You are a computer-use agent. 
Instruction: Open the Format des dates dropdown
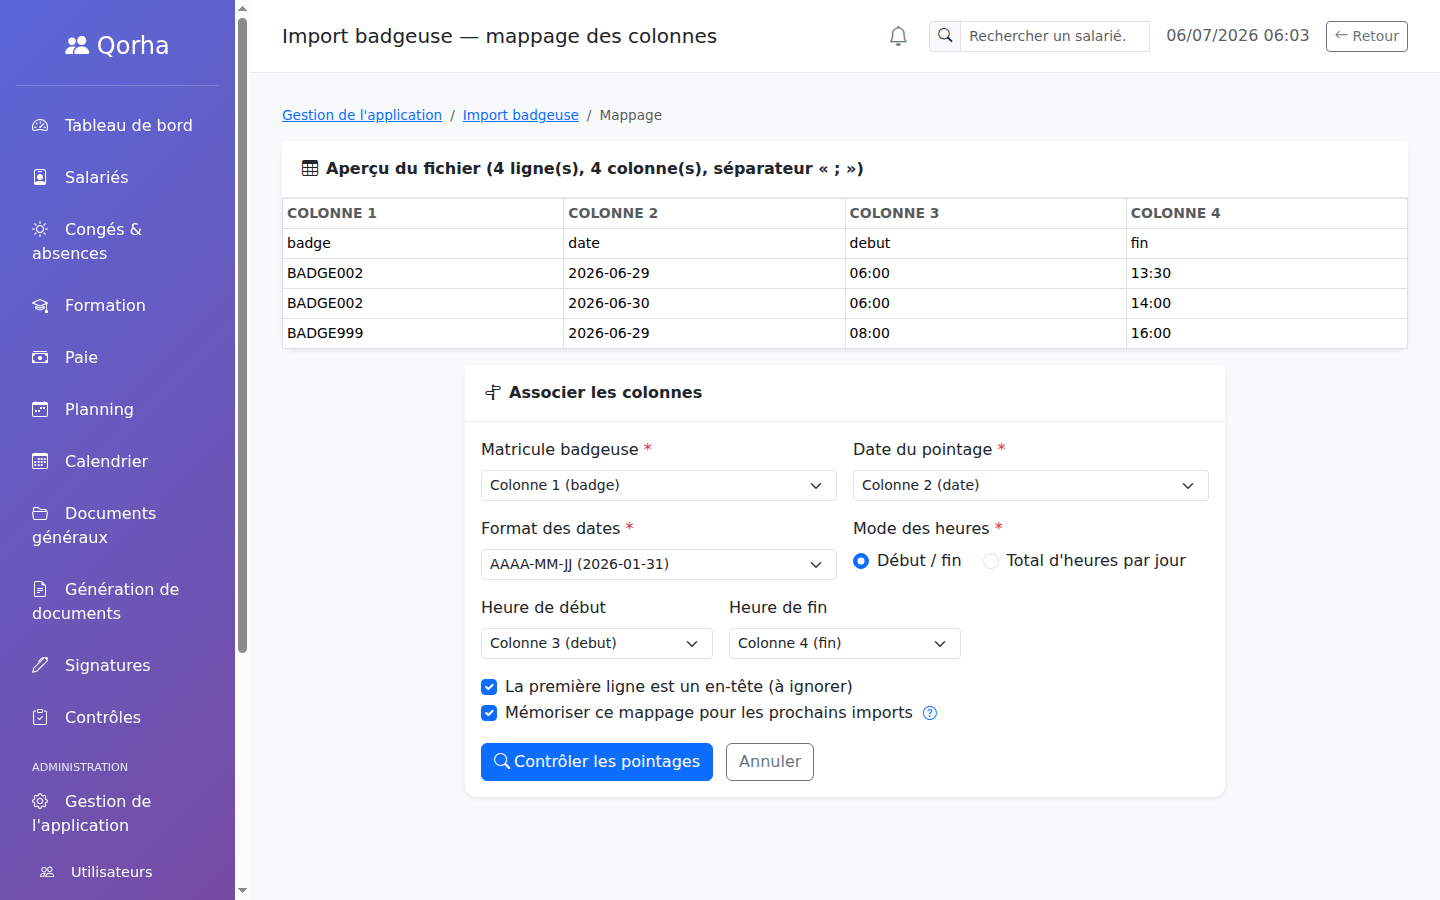click(659, 564)
